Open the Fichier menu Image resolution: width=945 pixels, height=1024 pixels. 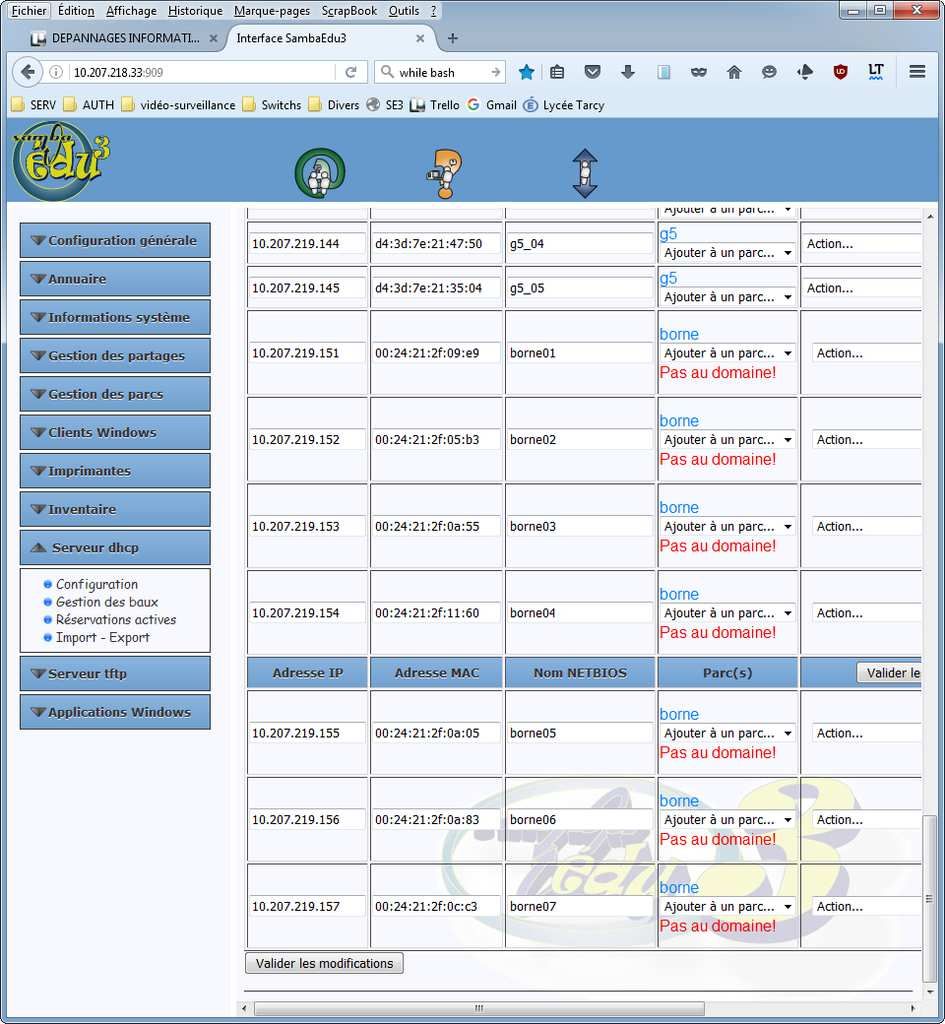point(29,10)
